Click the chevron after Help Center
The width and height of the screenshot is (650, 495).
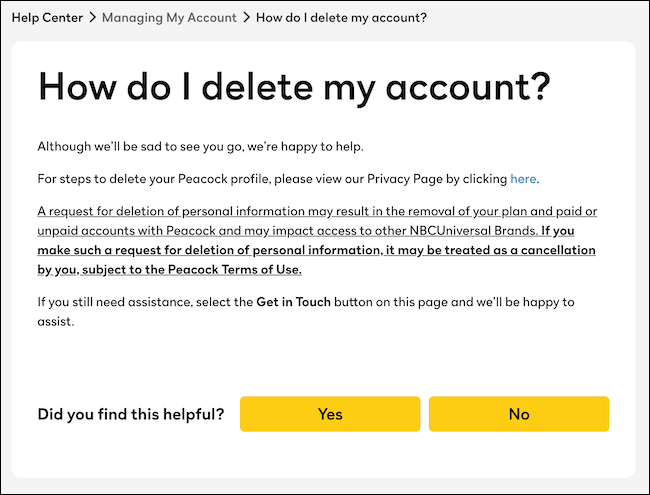click(x=93, y=17)
